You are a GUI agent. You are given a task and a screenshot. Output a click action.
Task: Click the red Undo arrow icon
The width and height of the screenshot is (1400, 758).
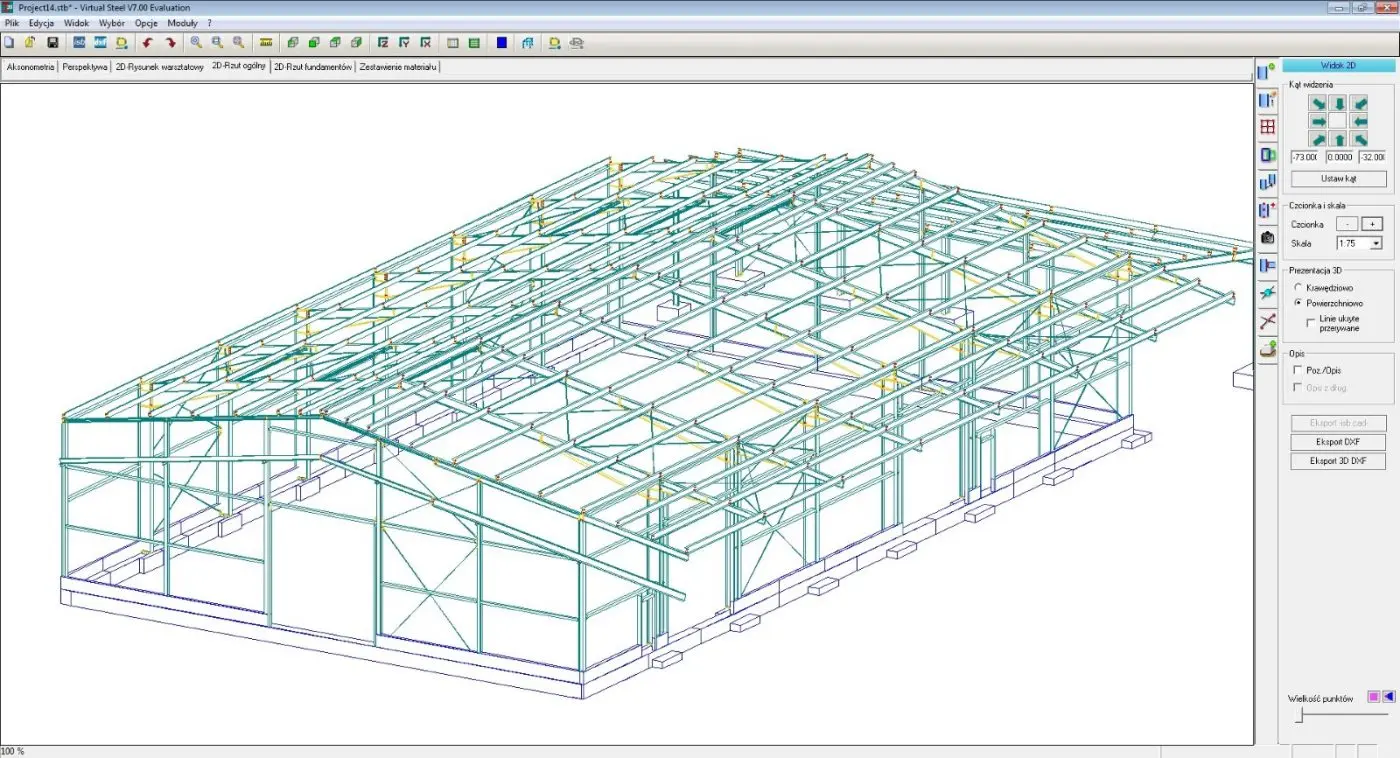pyautogui.click(x=148, y=43)
